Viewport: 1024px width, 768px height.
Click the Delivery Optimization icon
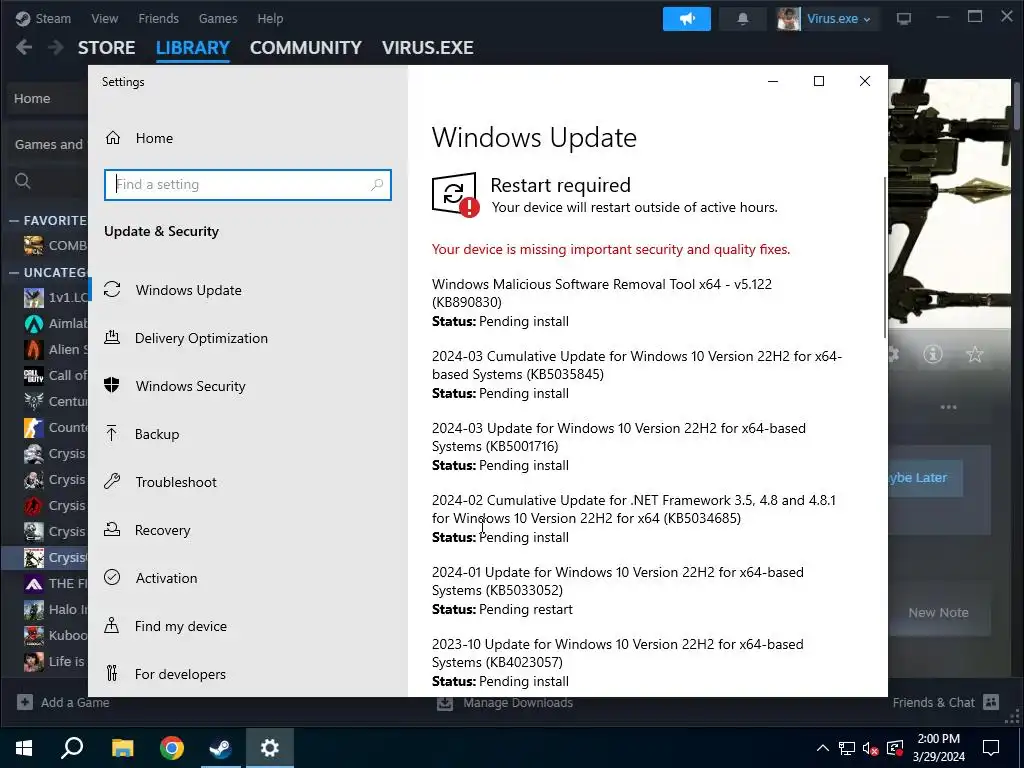(112, 338)
